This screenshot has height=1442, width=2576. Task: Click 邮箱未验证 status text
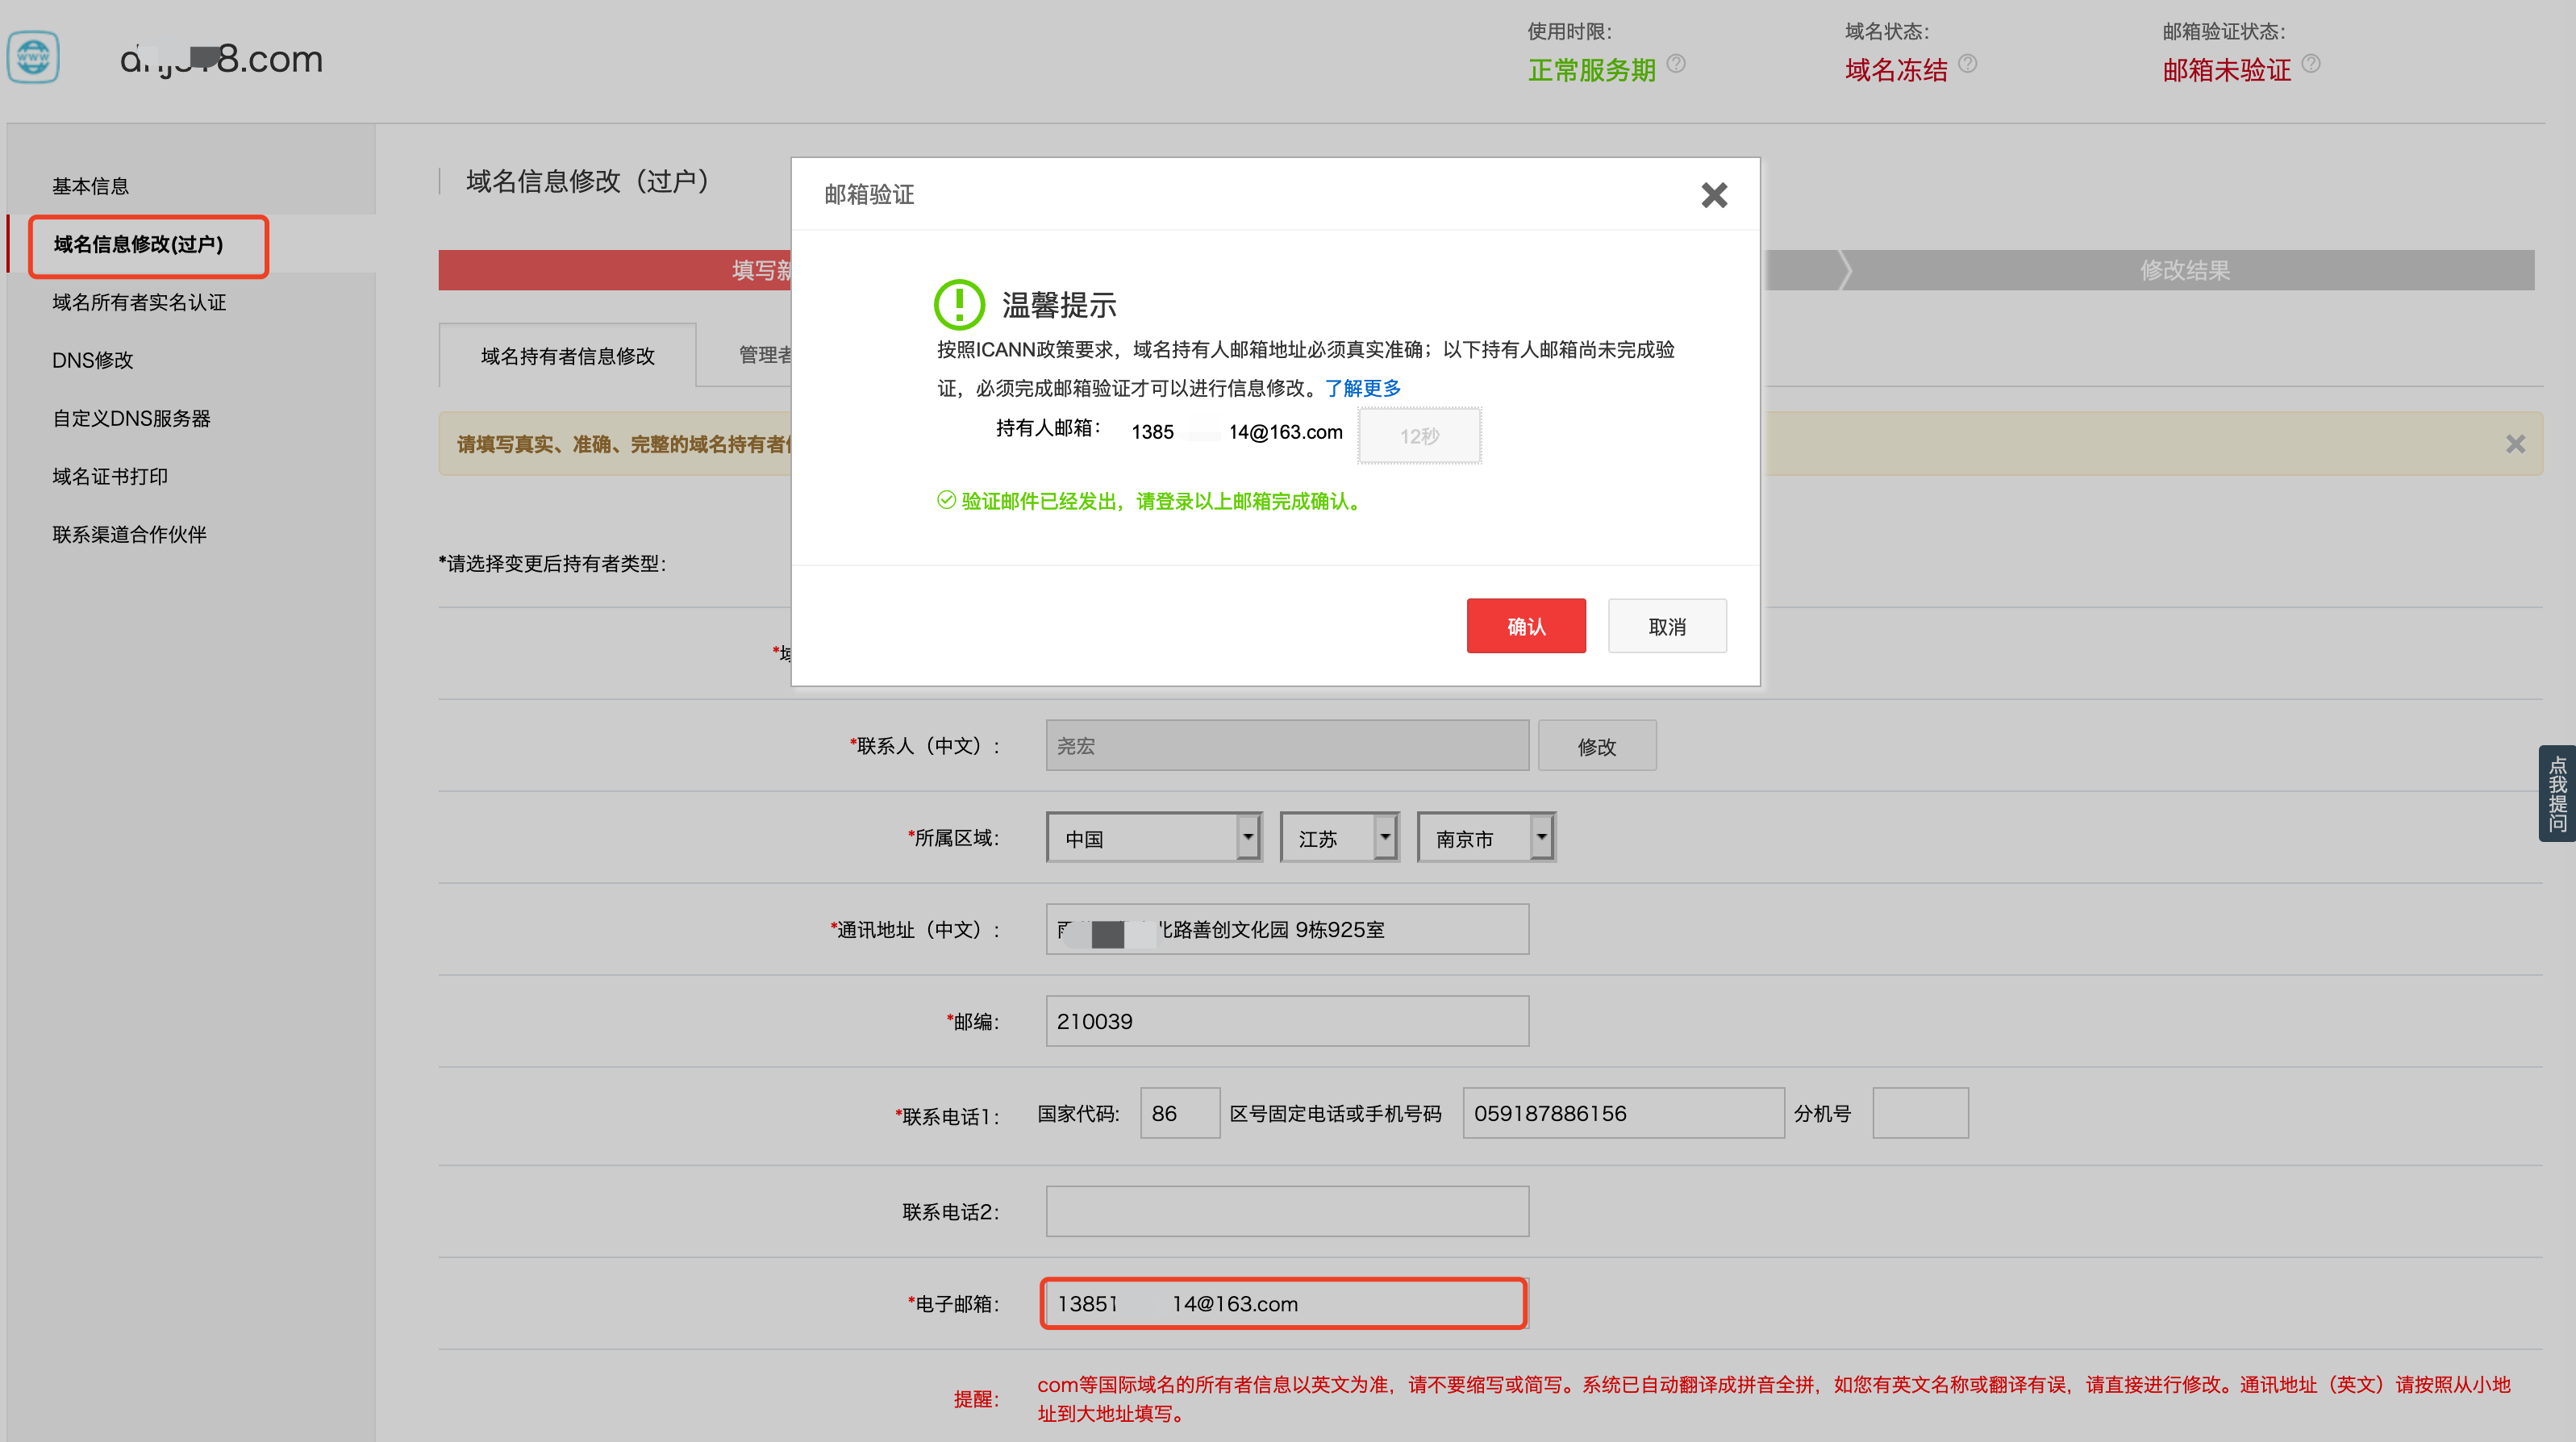tap(2226, 70)
